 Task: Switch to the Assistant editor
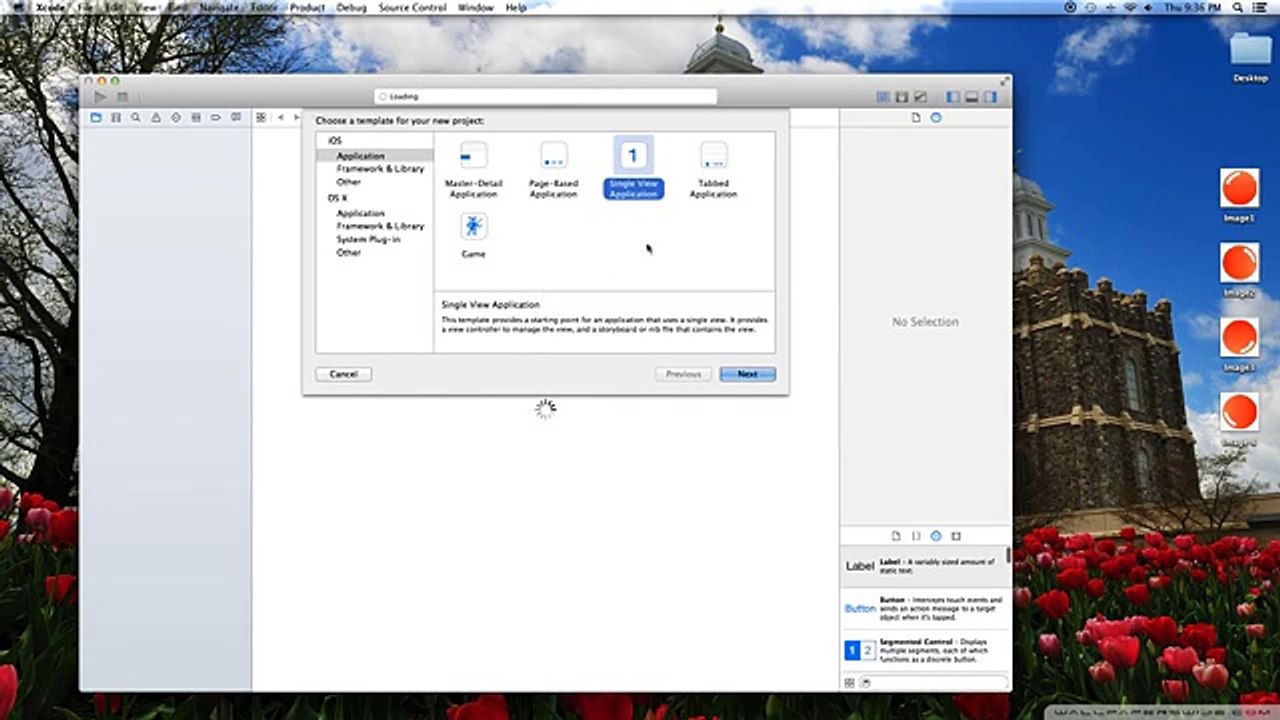tap(902, 97)
